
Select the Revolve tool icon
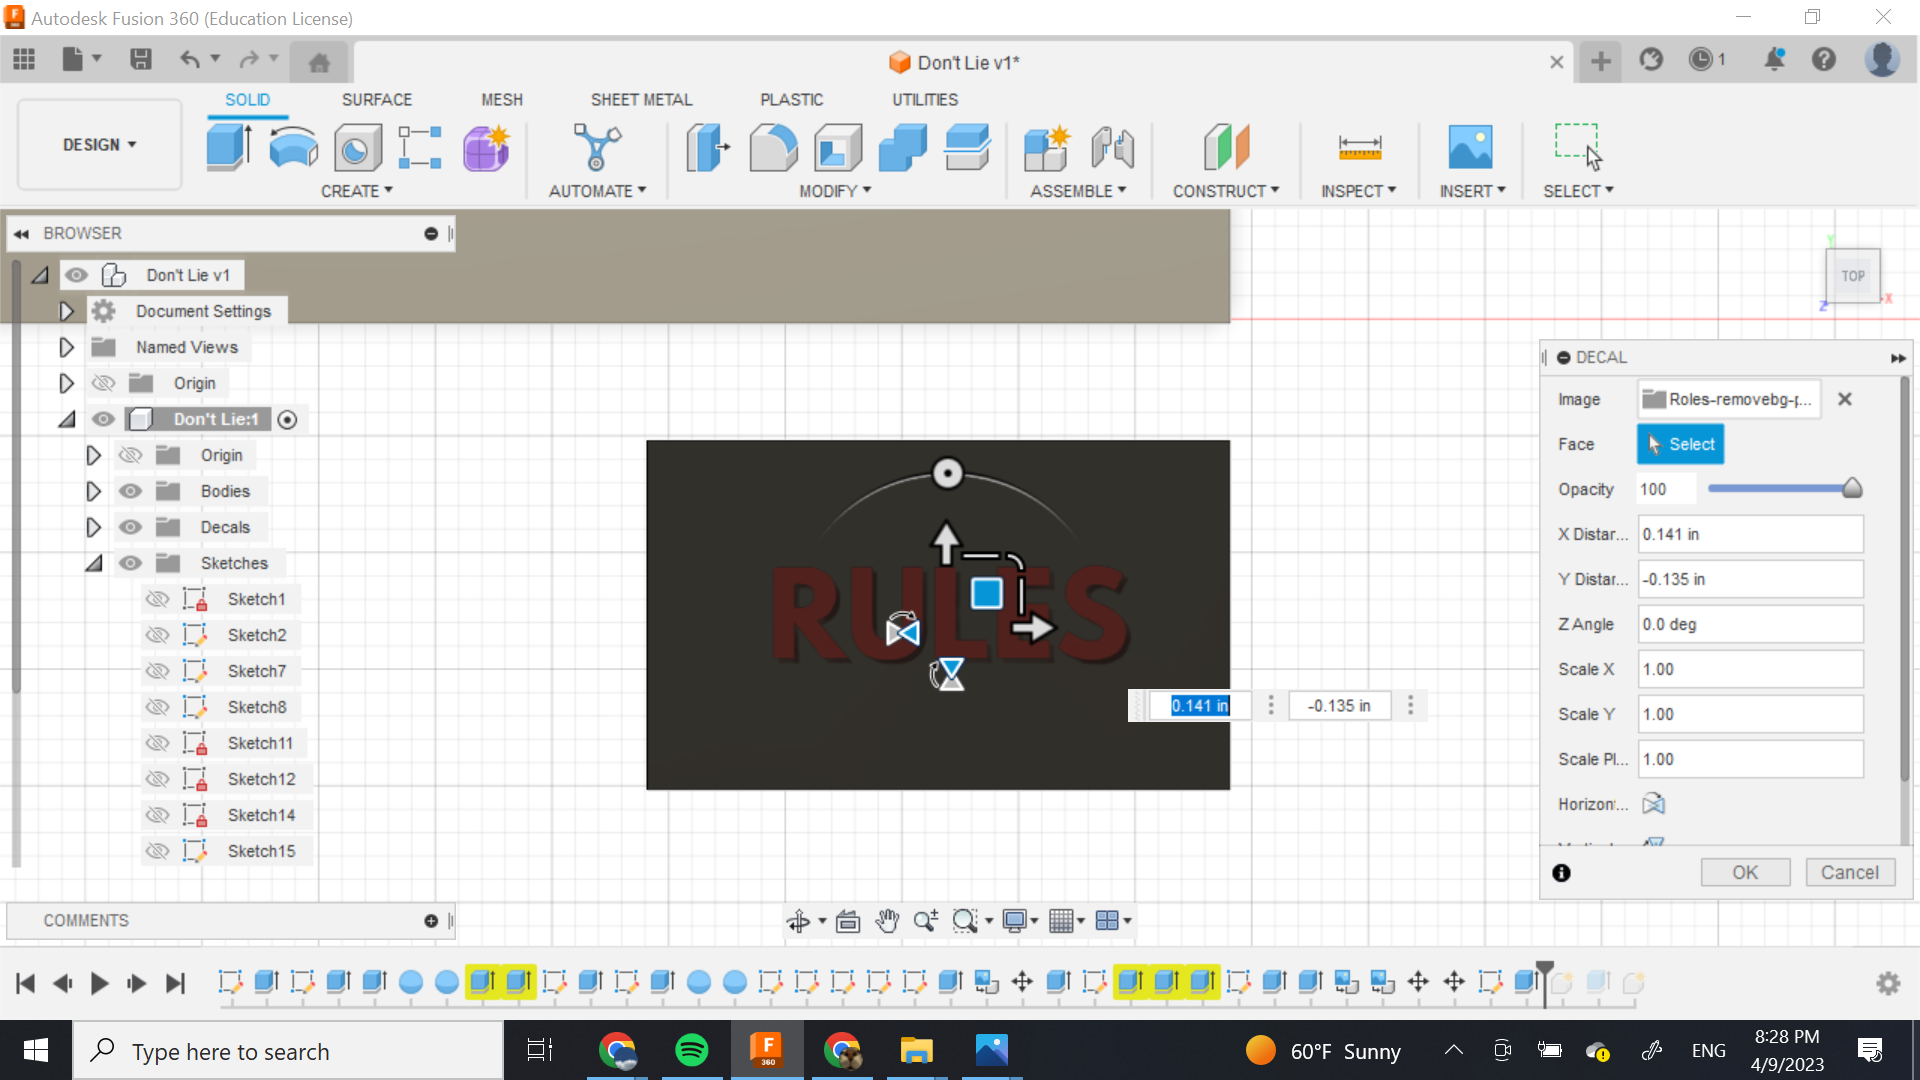point(293,147)
